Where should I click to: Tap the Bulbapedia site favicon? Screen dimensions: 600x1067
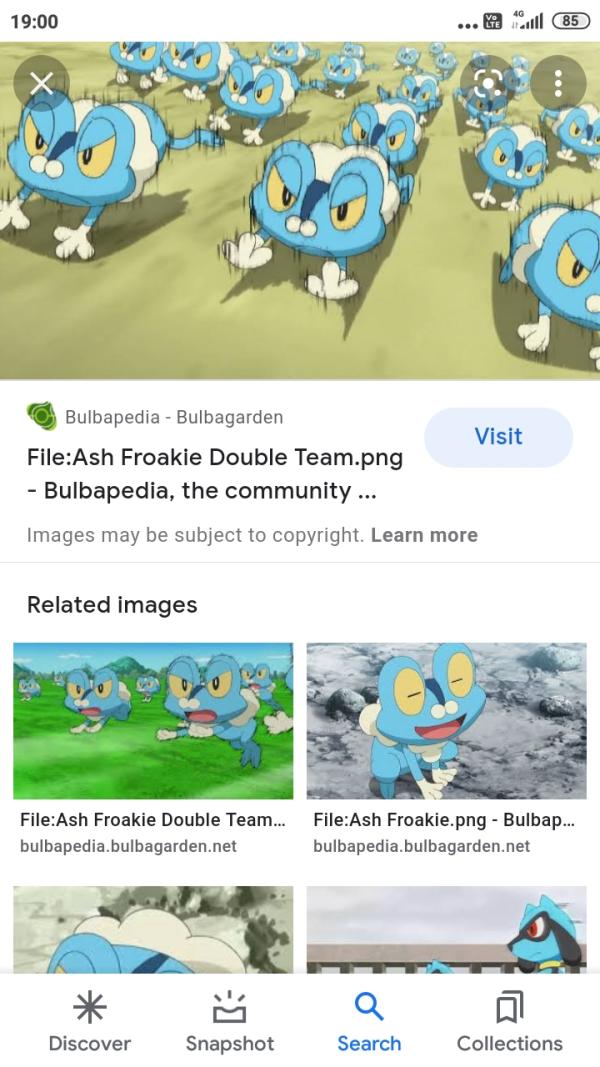click(41, 416)
